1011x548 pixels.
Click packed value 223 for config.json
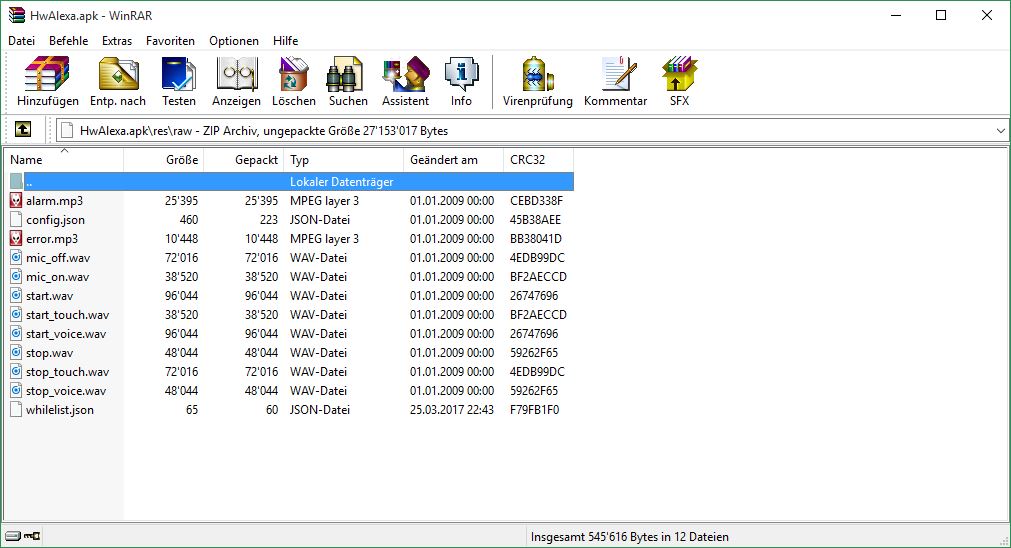tap(268, 220)
